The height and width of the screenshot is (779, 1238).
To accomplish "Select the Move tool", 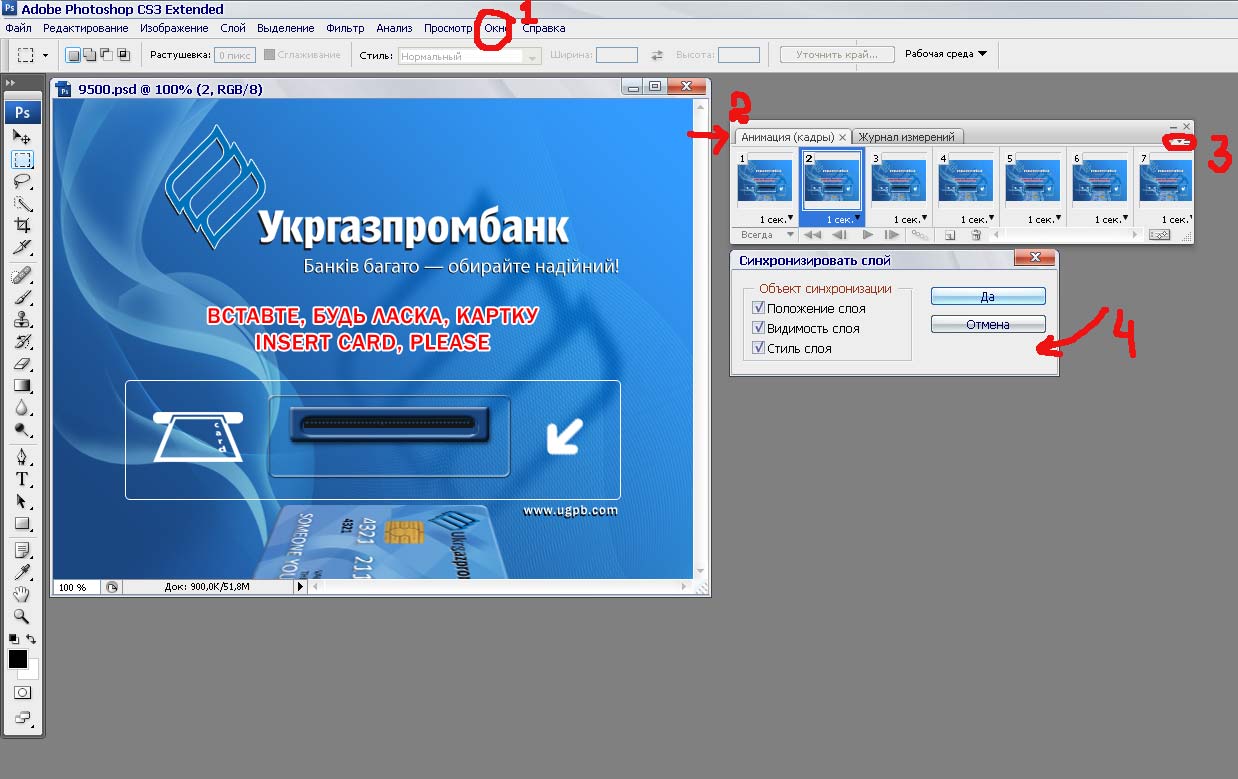I will [x=22, y=136].
